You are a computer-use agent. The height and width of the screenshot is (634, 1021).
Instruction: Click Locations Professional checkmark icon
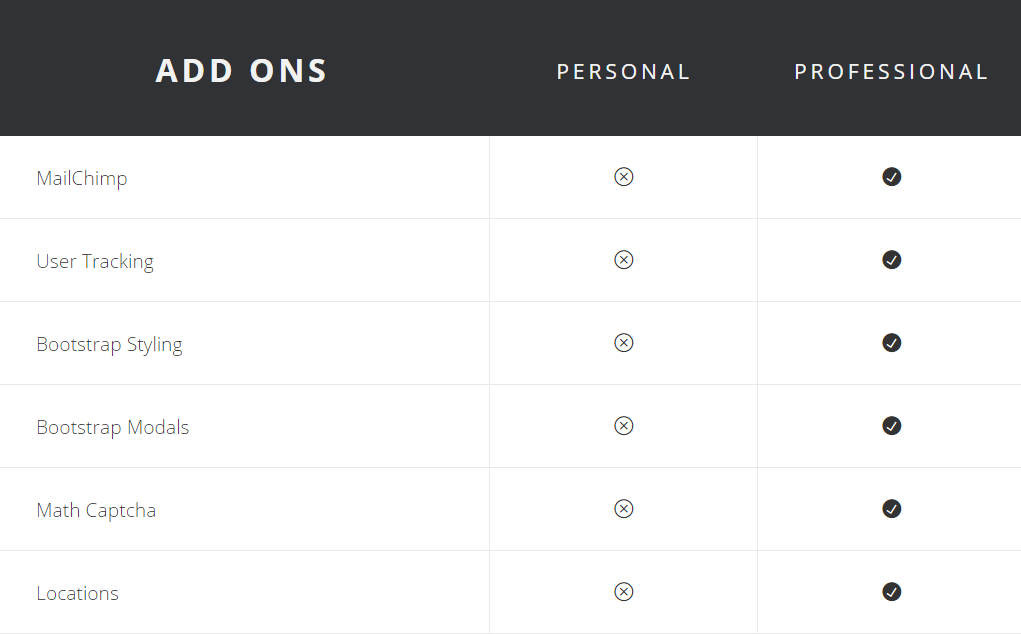[x=891, y=592]
